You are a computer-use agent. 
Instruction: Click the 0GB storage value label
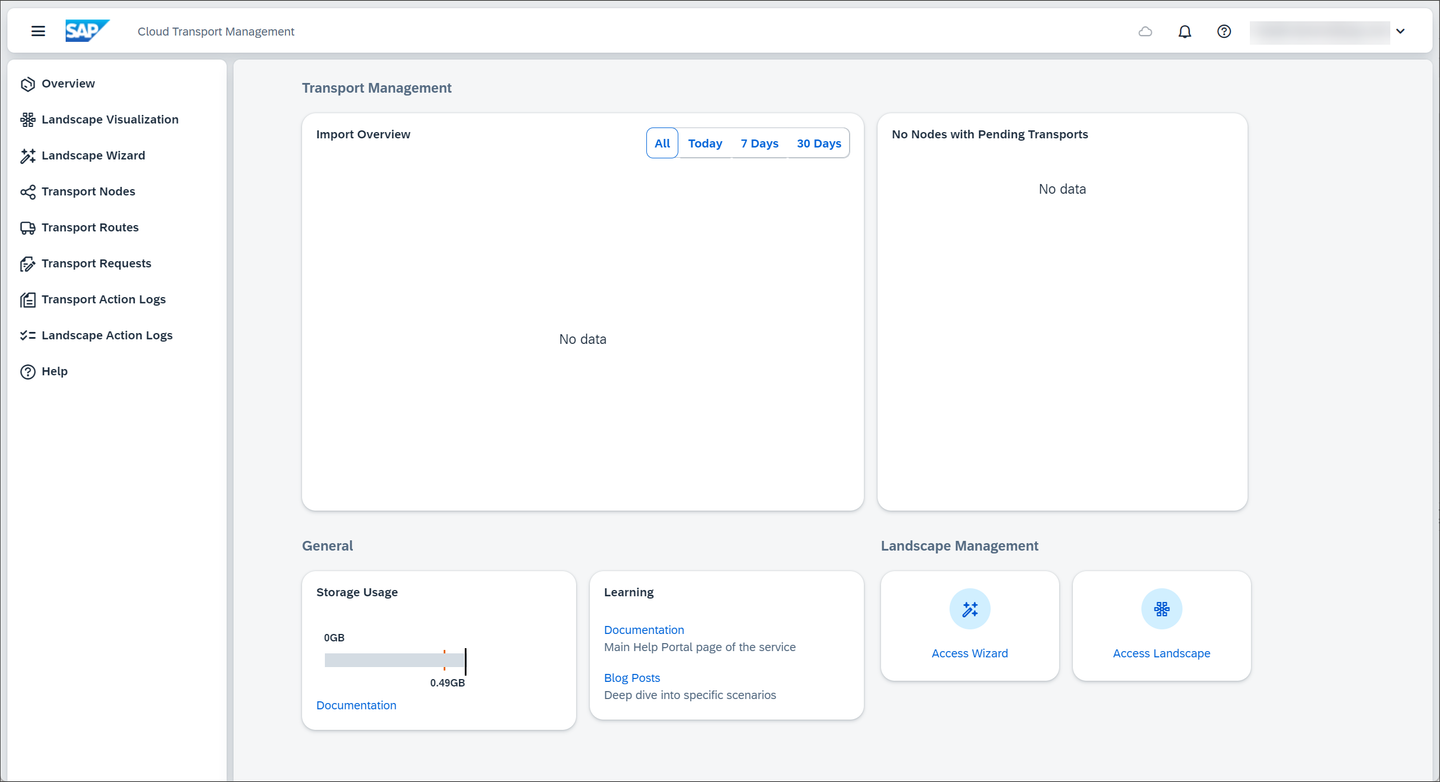[334, 638]
